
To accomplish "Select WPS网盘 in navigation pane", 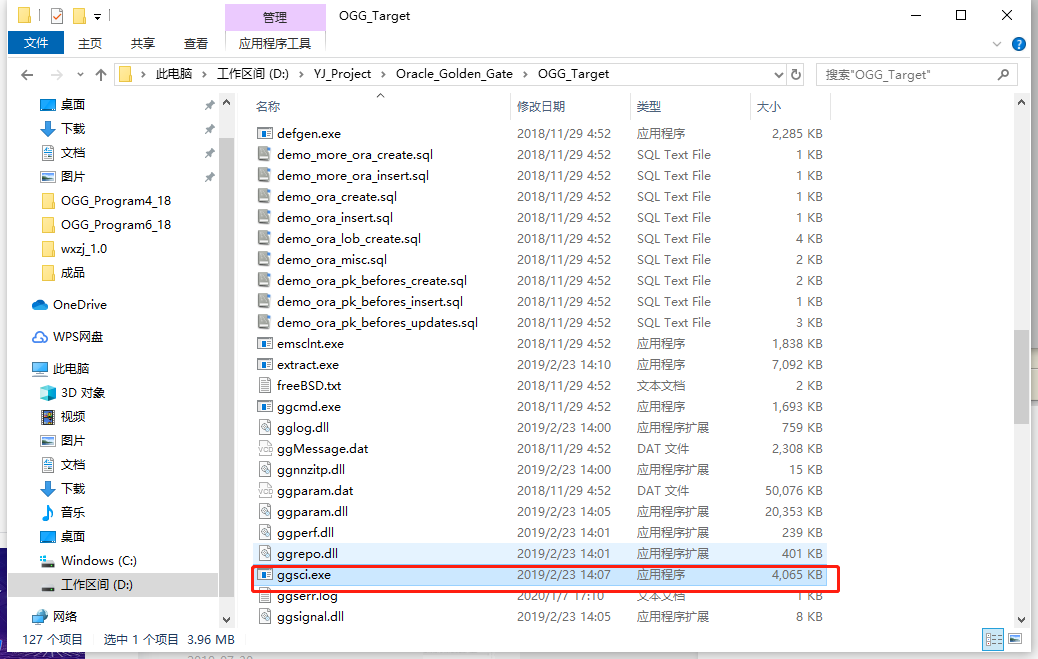I will click(x=77, y=336).
